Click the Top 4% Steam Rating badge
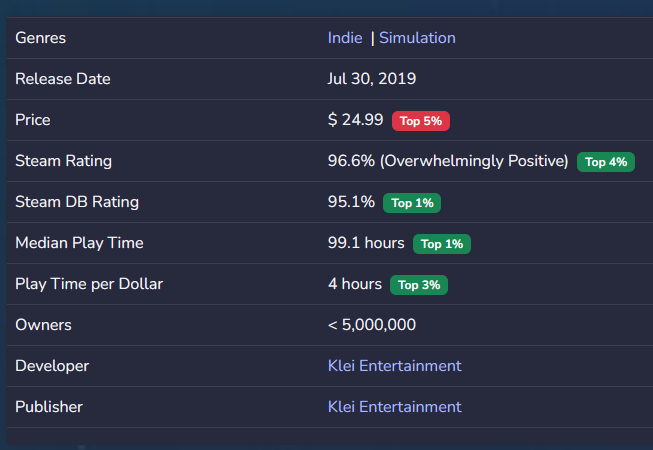 click(x=606, y=162)
